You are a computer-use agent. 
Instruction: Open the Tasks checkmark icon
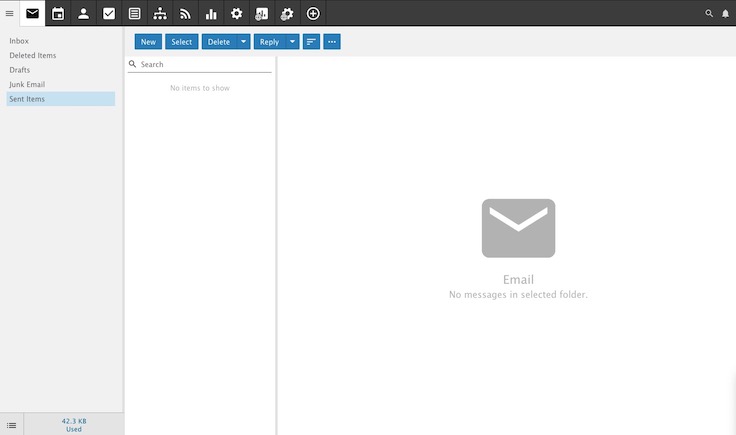pyautogui.click(x=109, y=13)
